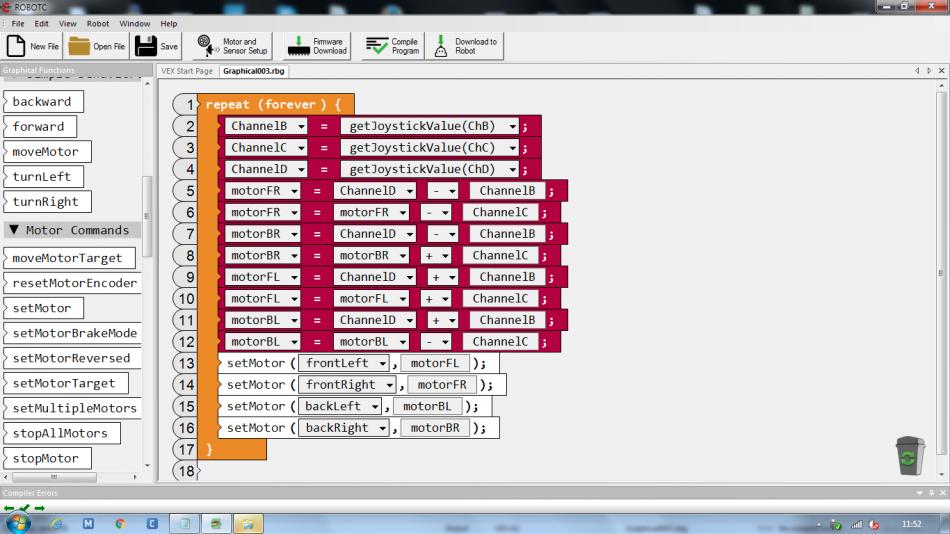Click the ChannelB operand field on line 5

pyautogui.click(x=507, y=191)
